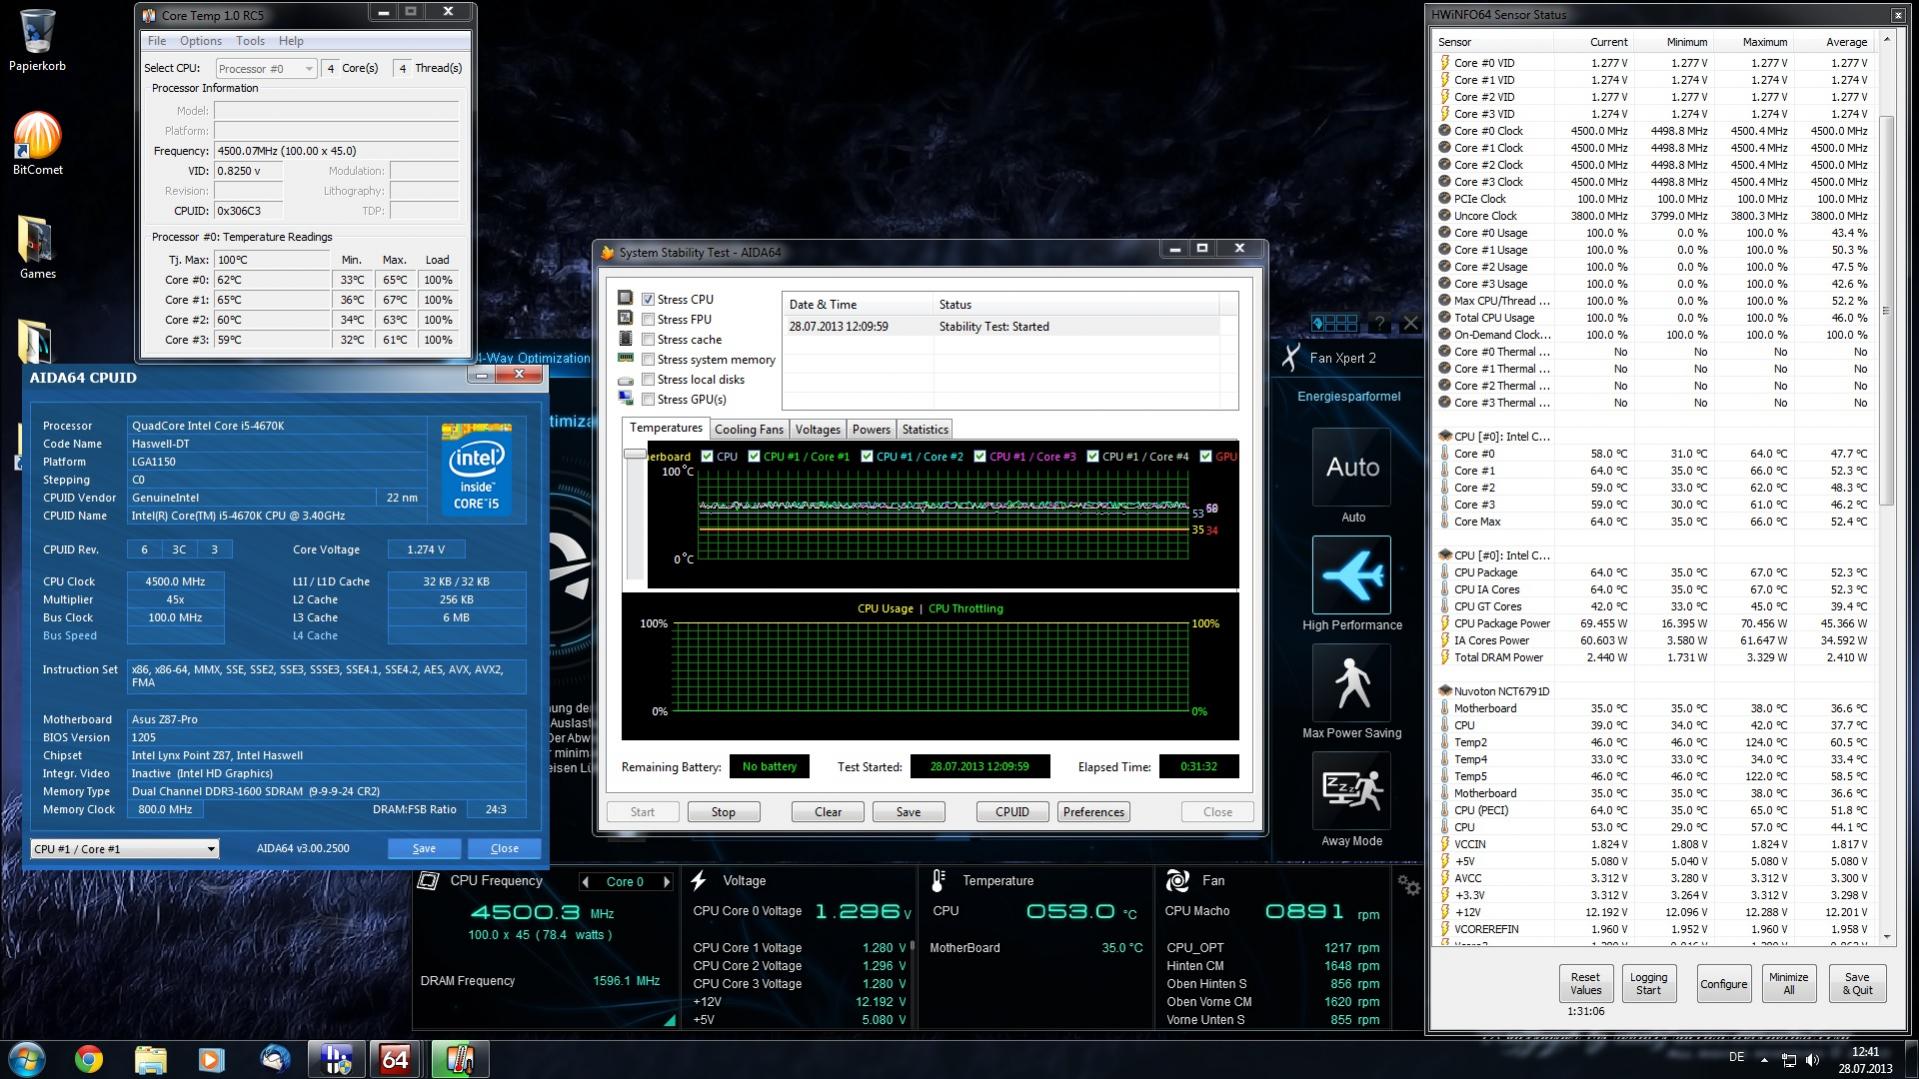
Task: Open CPU #1 / Core #1 dropdown in AIDA64 CPUID
Action: click(124, 849)
